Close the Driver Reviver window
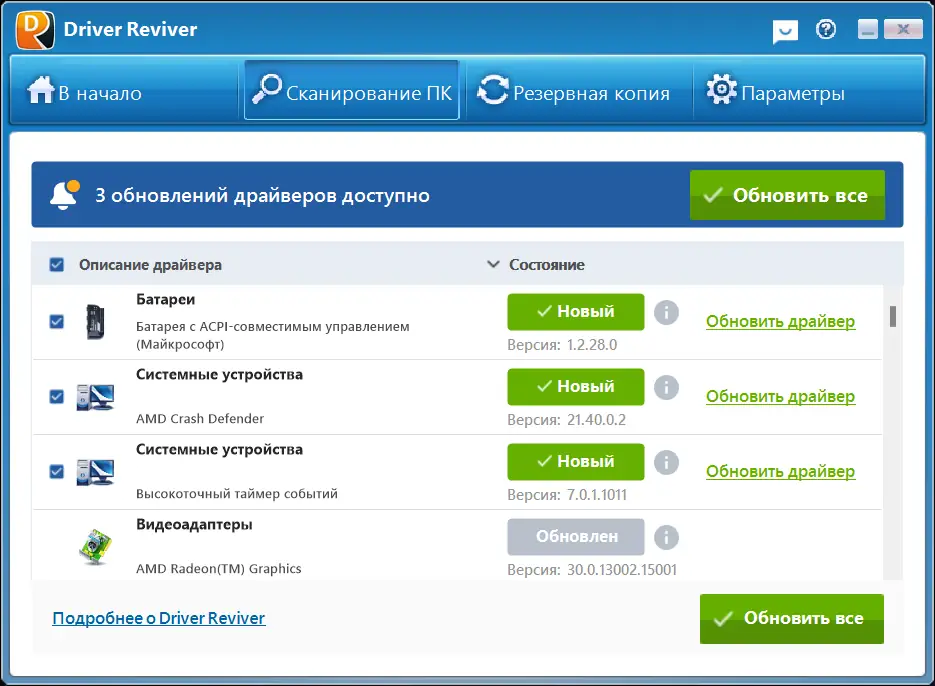This screenshot has height=686, width=935. pyautogui.click(x=903, y=29)
